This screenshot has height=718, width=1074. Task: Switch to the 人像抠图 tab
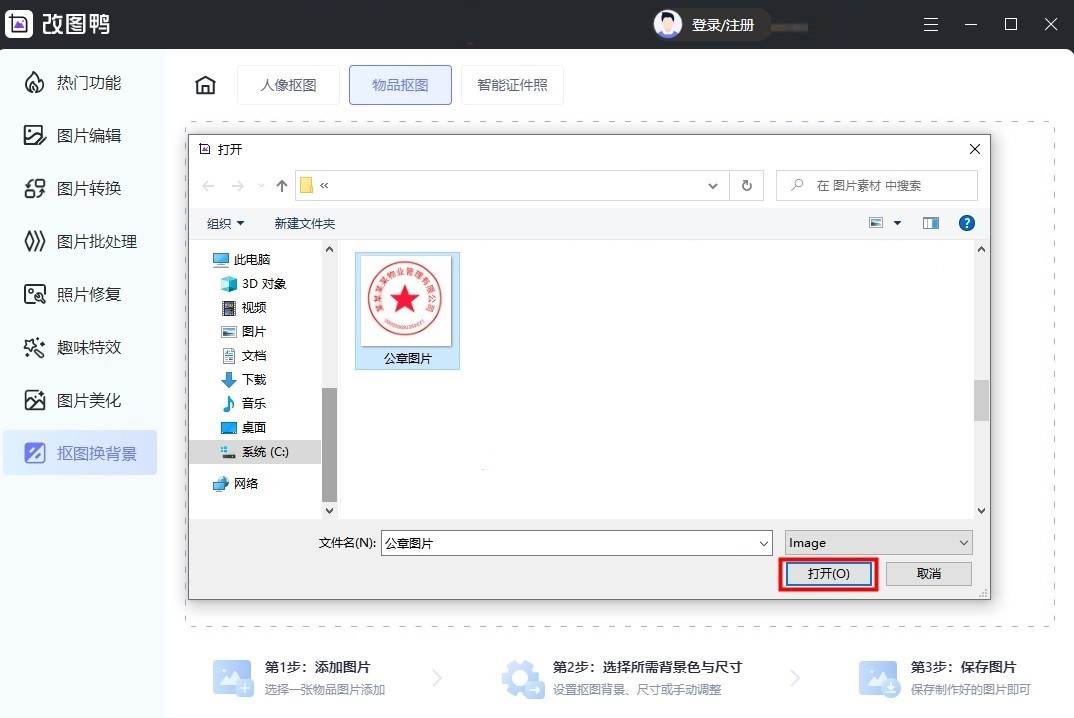(289, 85)
